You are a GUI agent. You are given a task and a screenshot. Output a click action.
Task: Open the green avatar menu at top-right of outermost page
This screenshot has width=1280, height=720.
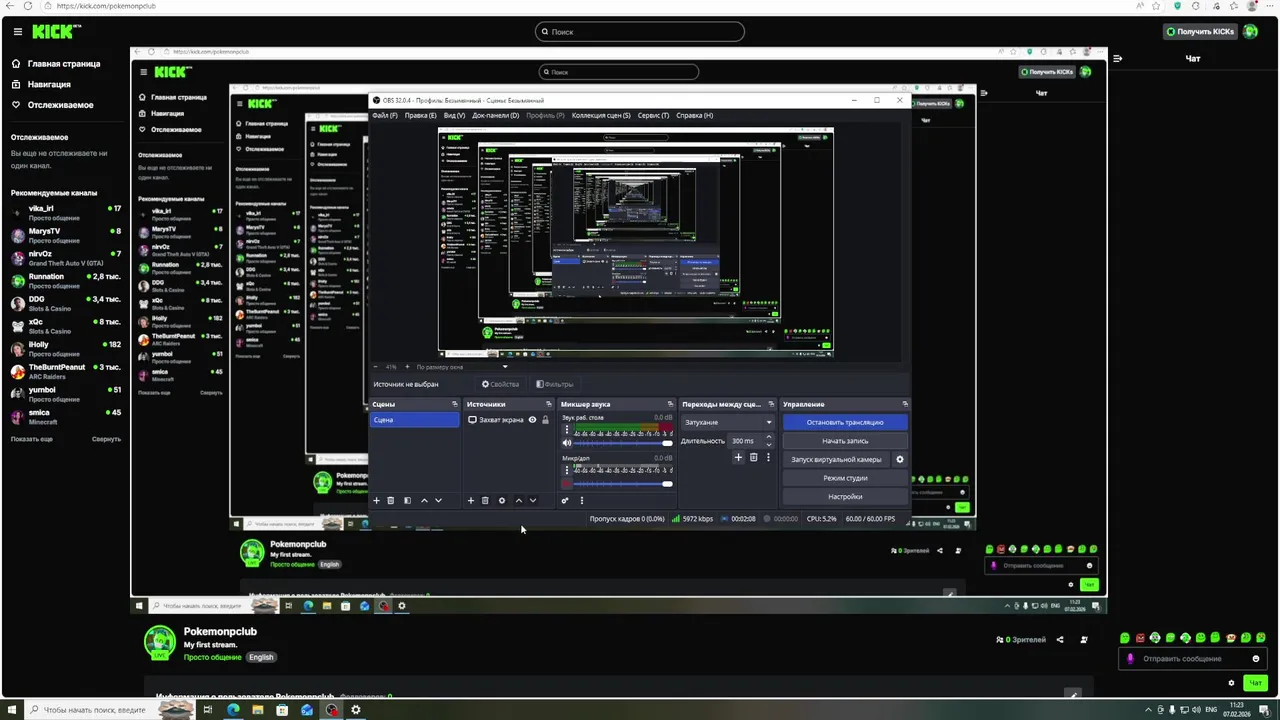pyautogui.click(x=1250, y=32)
